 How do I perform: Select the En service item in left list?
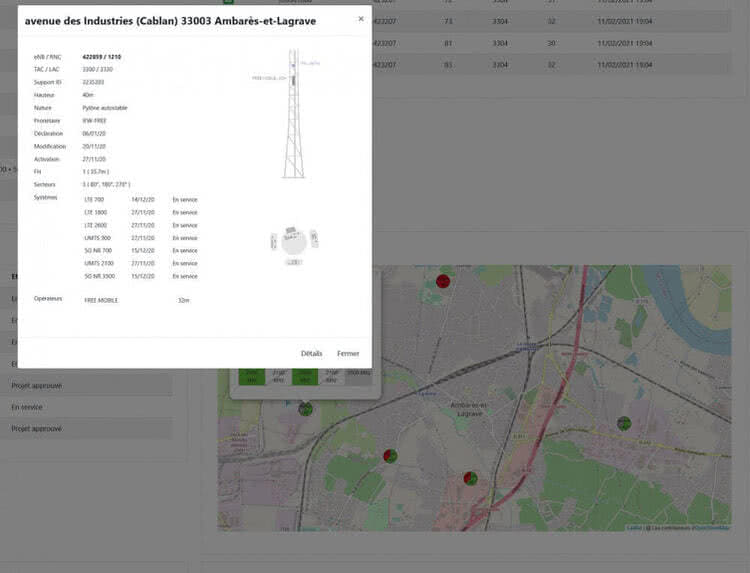point(27,407)
